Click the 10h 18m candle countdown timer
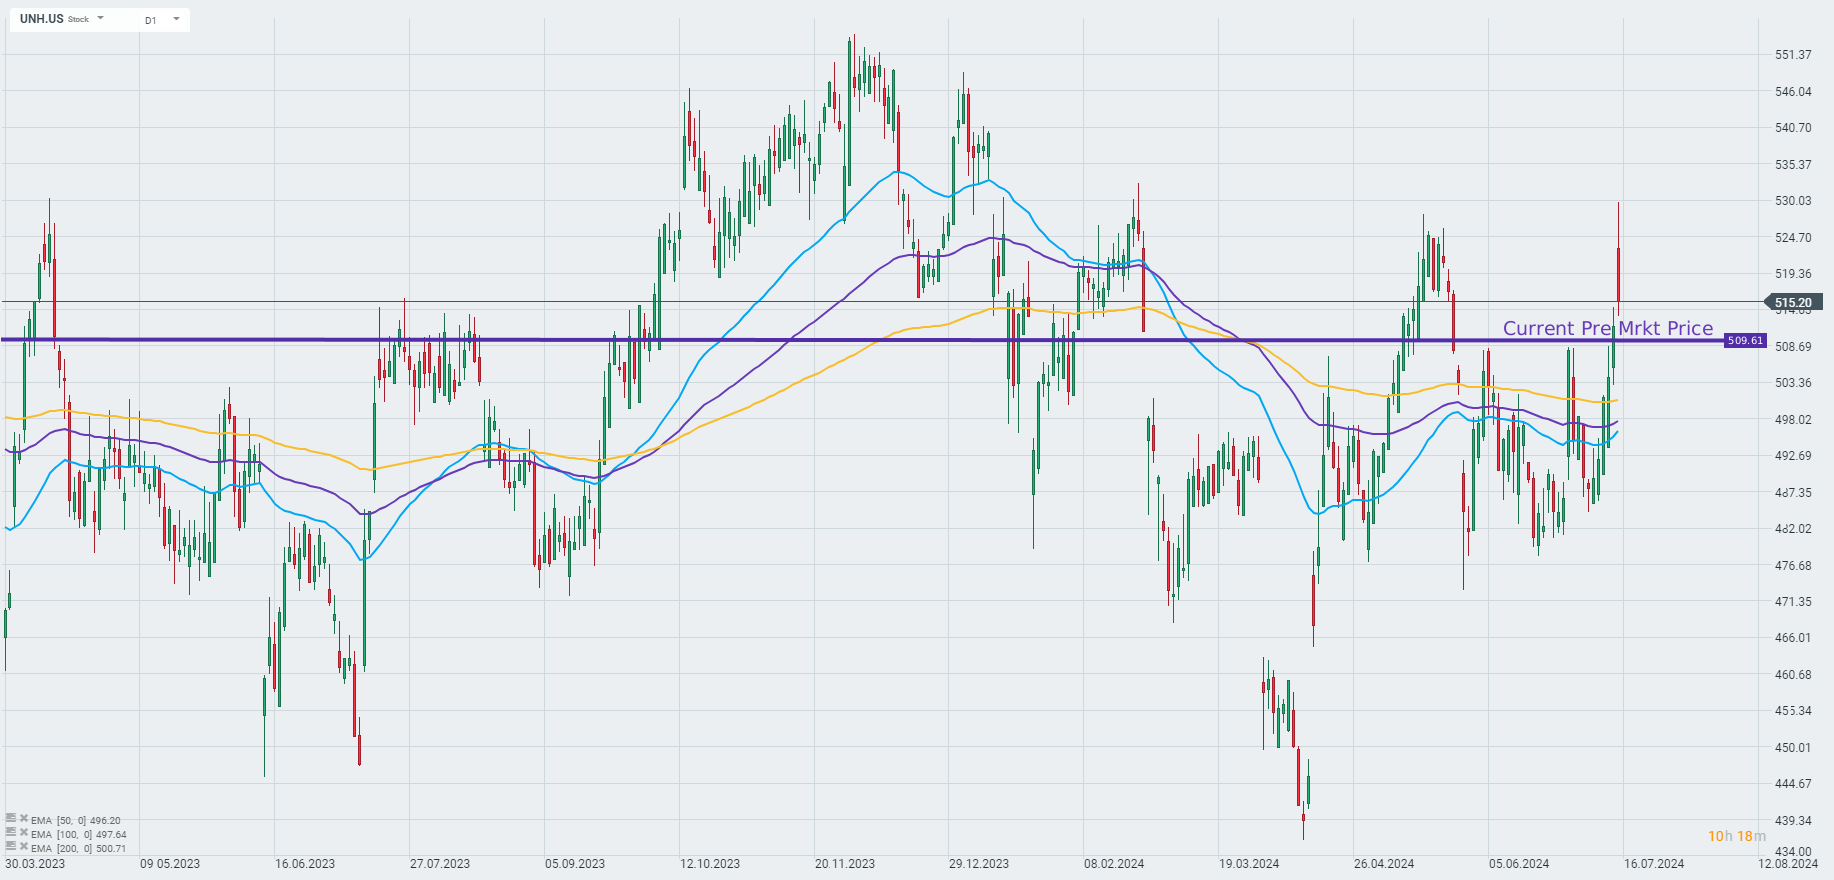1834x880 pixels. (x=1737, y=836)
